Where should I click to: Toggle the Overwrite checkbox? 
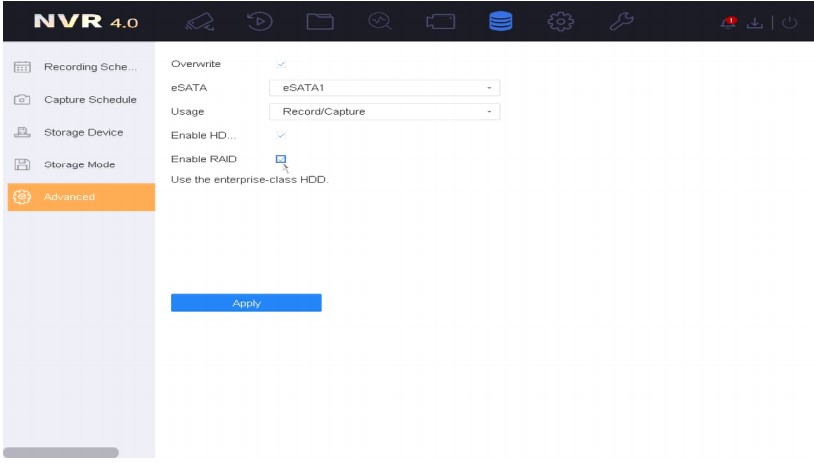(x=281, y=64)
